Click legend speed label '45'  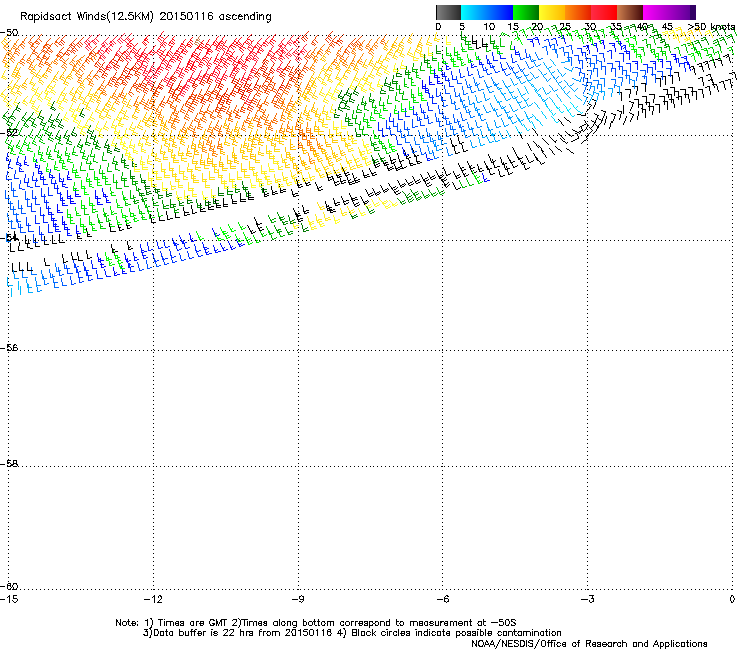click(667, 27)
